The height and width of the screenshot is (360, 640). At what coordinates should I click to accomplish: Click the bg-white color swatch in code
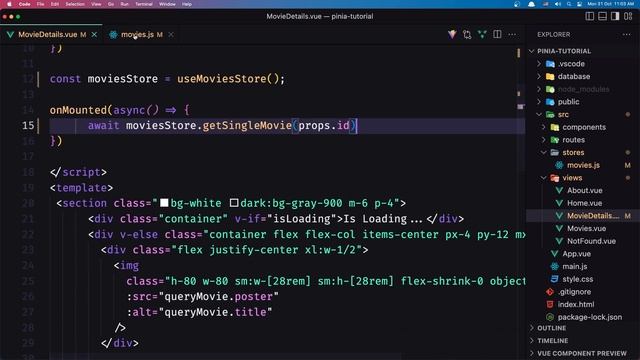(164, 203)
